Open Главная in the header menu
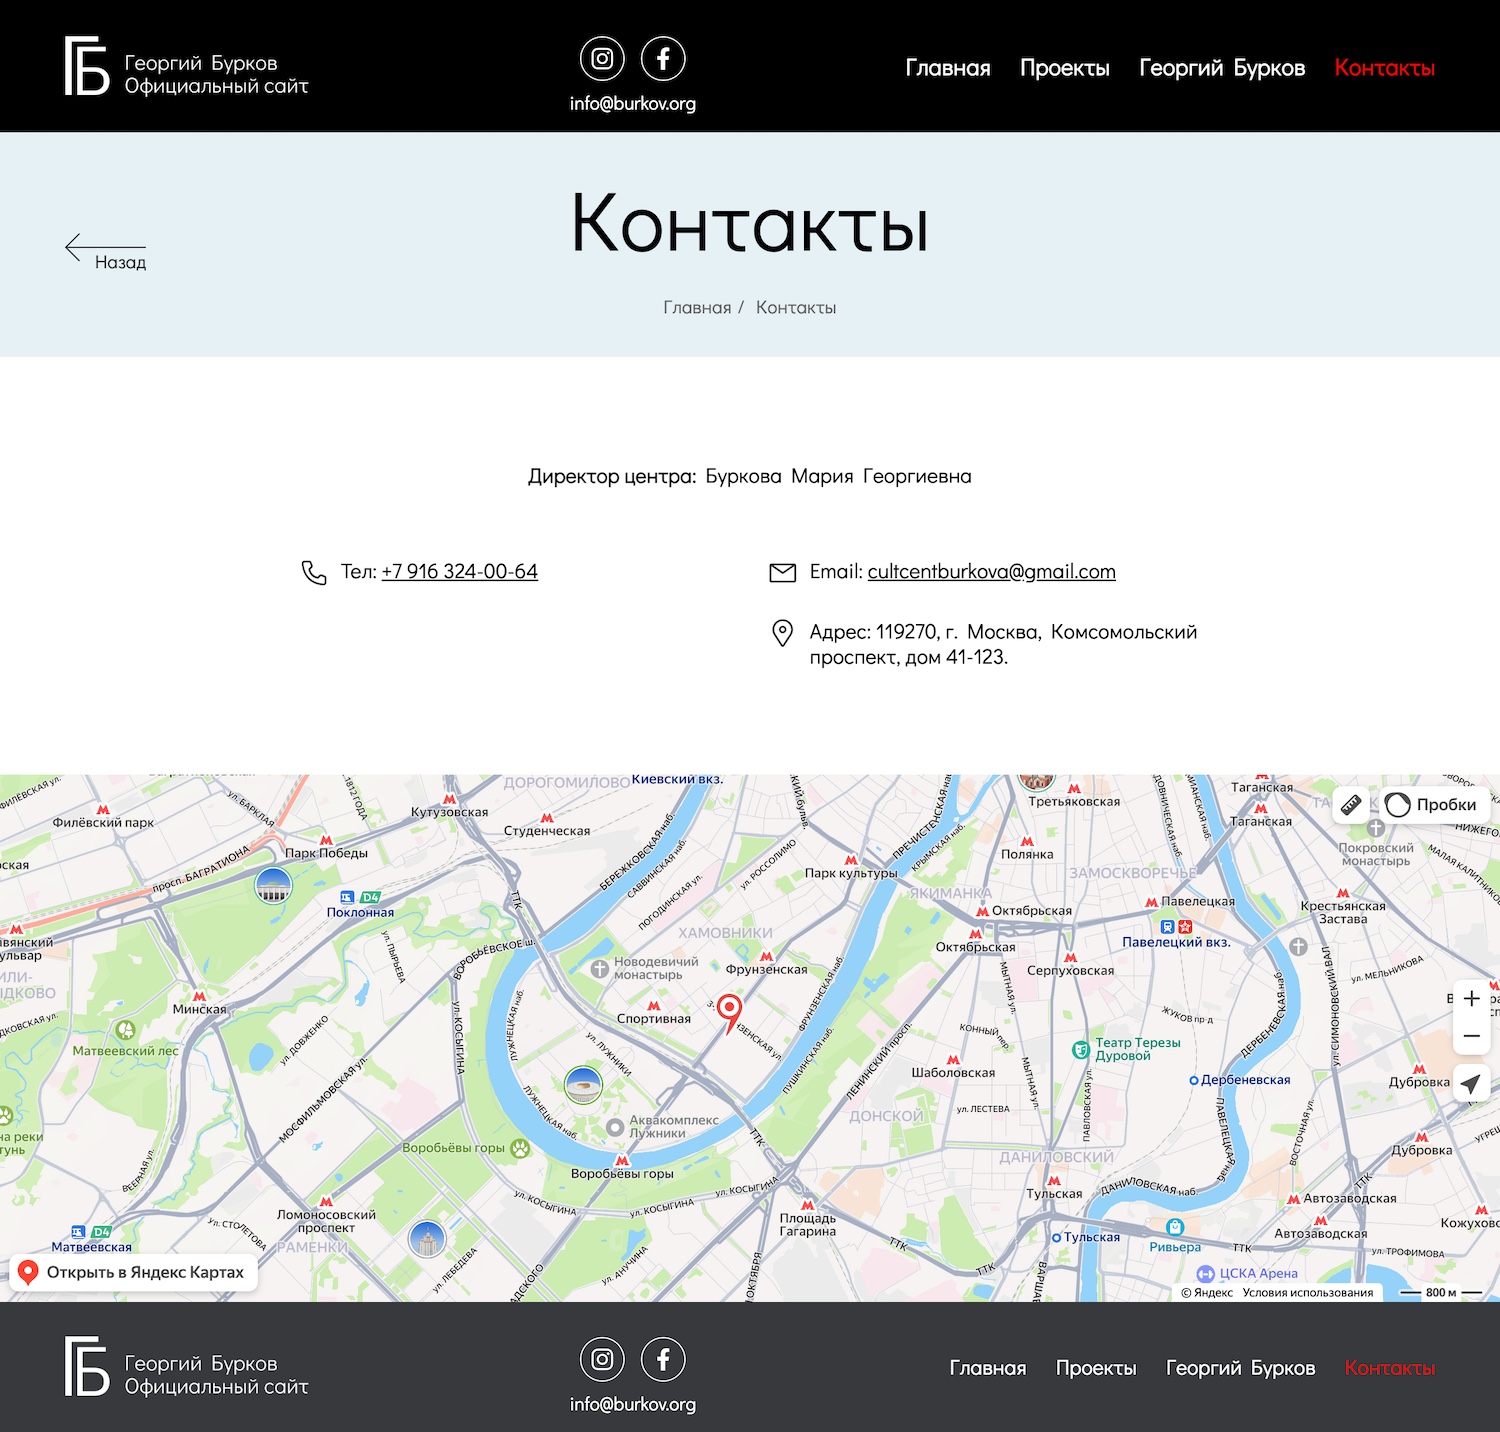The width and height of the screenshot is (1500, 1432). click(x=948, y=68)
